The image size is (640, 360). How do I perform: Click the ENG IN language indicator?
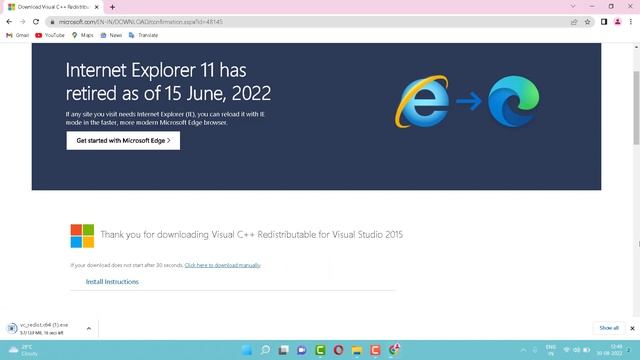pos(551,350)
